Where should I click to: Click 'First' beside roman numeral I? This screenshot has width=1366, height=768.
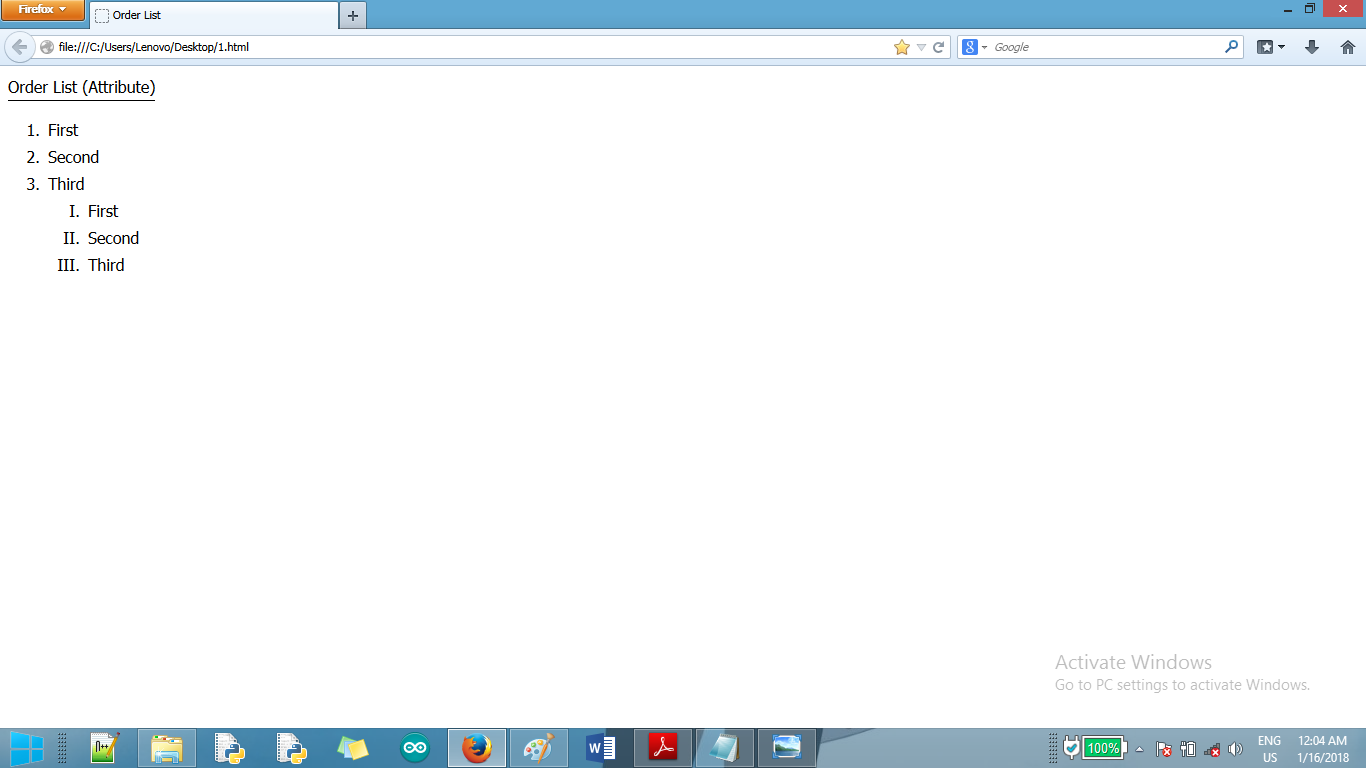point(103,211)
